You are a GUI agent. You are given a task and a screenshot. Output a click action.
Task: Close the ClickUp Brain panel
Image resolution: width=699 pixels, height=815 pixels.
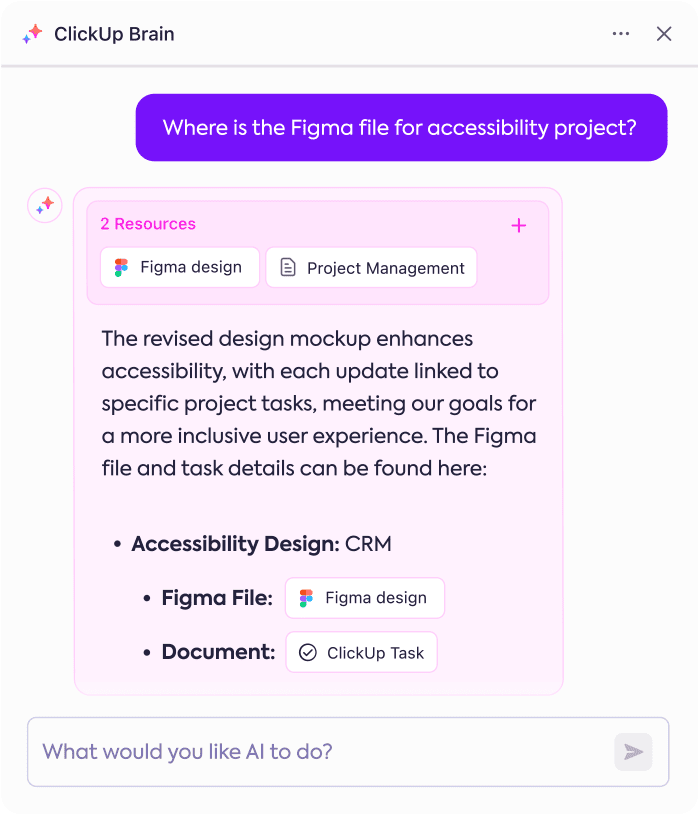(x=664, y=34)
